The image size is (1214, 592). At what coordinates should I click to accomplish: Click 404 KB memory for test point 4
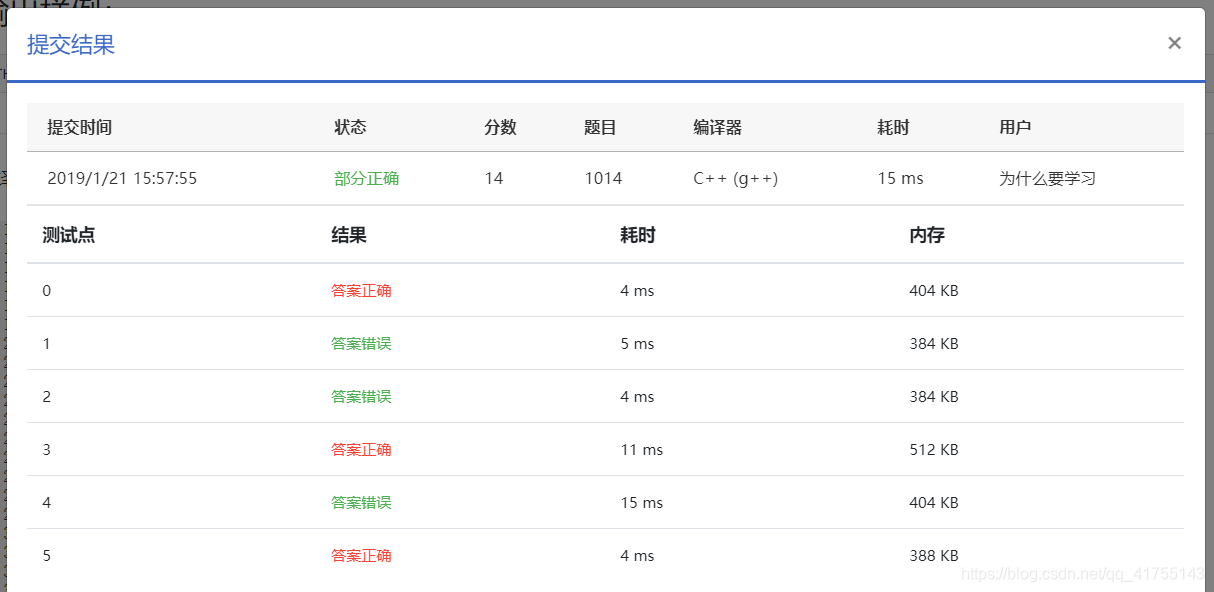tap(934, 503)
